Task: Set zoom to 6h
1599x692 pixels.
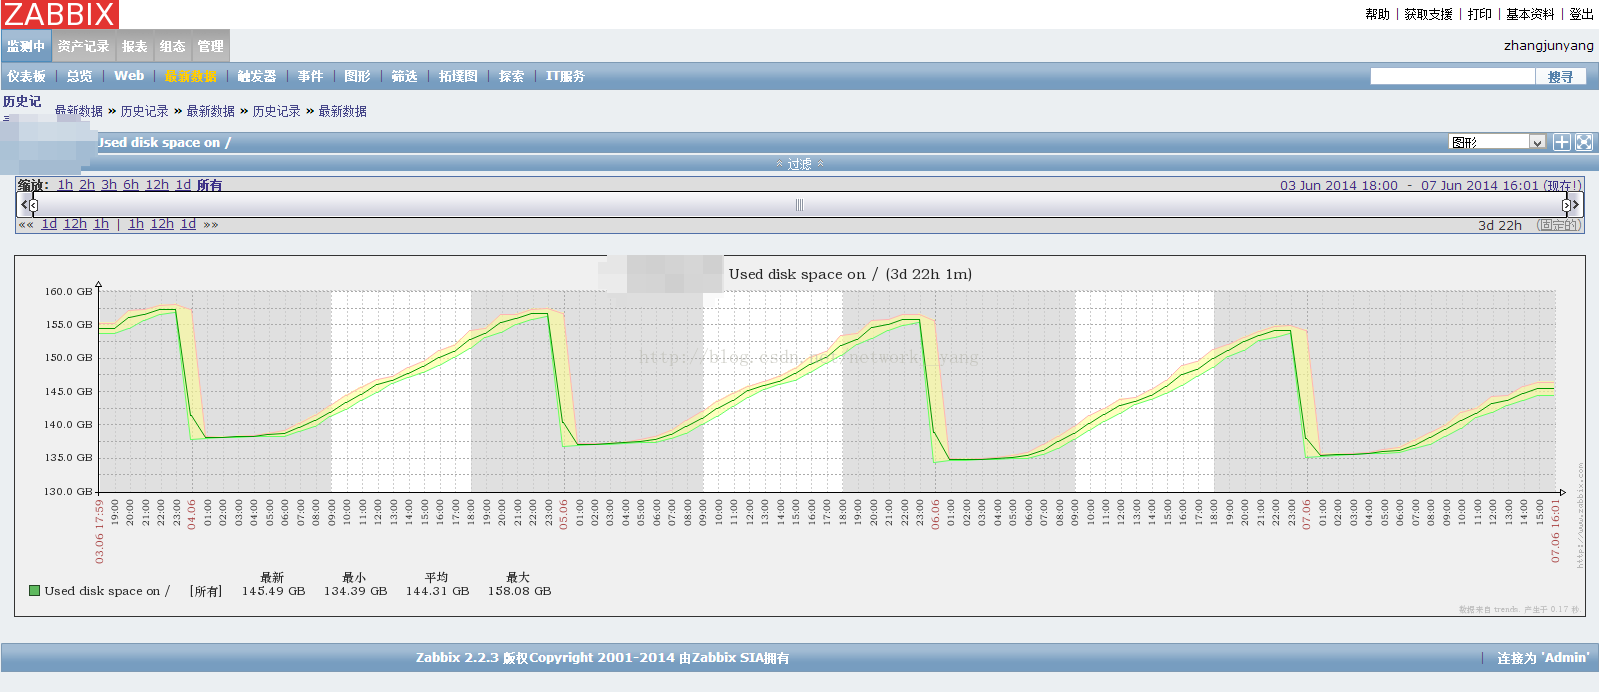Action: [131, 185]
